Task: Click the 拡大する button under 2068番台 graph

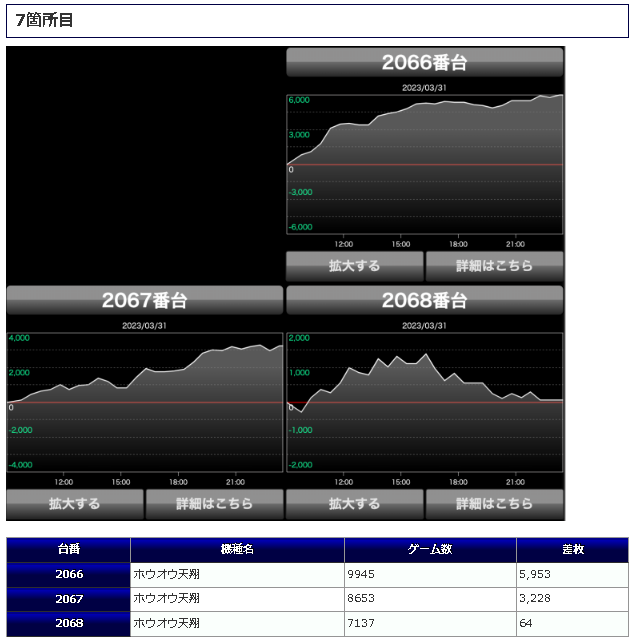Action: [355, 504]
